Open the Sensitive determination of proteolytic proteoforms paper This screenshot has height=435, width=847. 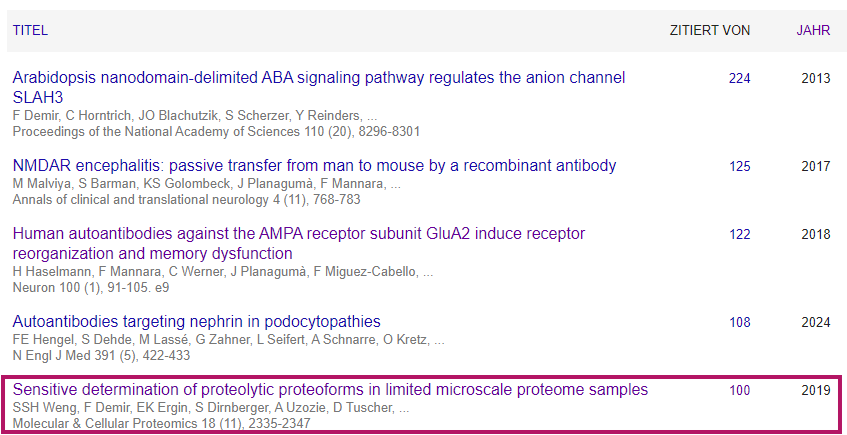(x=330, y=390)
